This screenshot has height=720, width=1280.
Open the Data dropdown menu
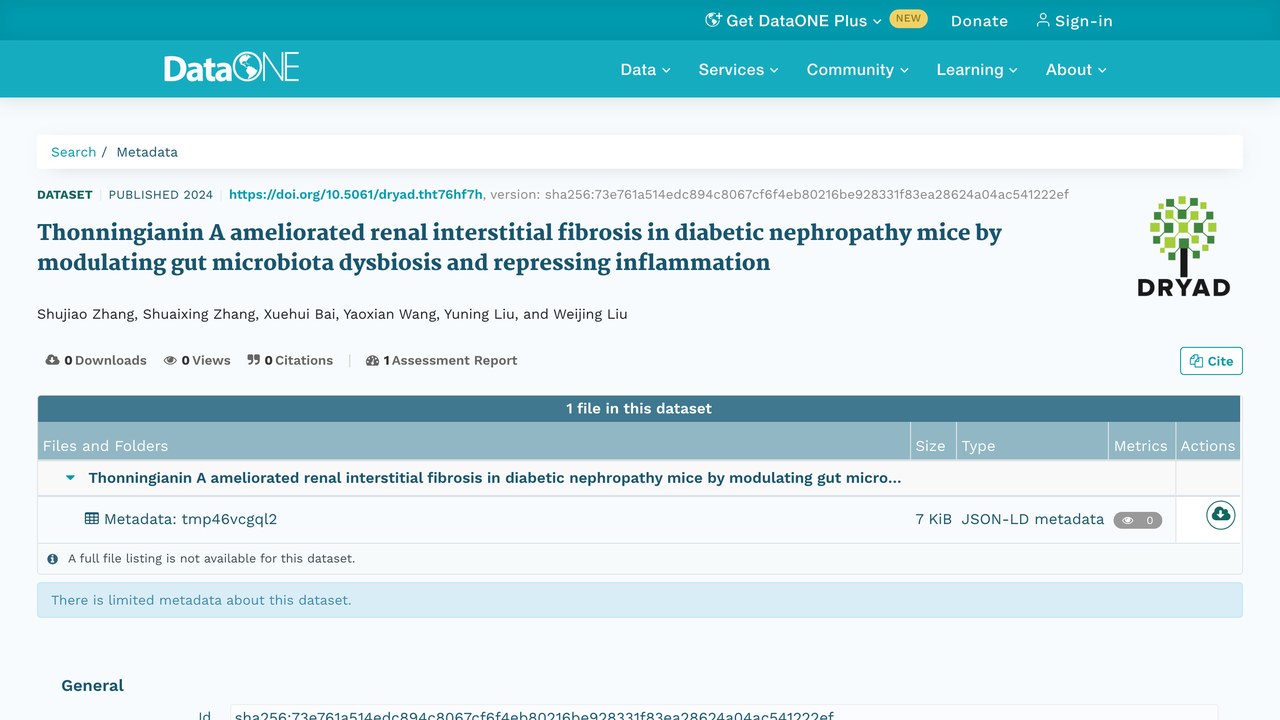645,69
